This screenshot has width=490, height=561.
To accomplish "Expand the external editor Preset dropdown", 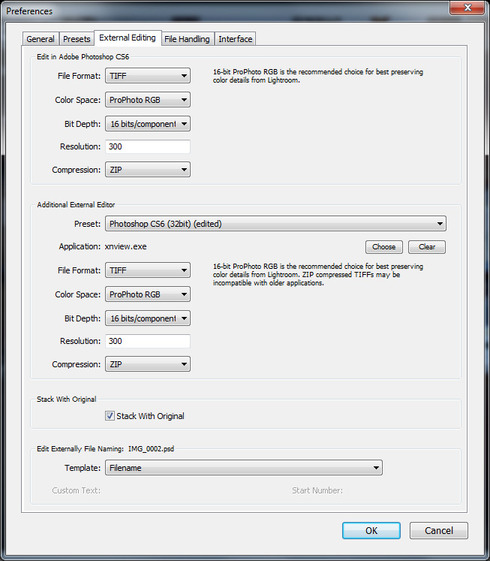I will pos(276,224).
